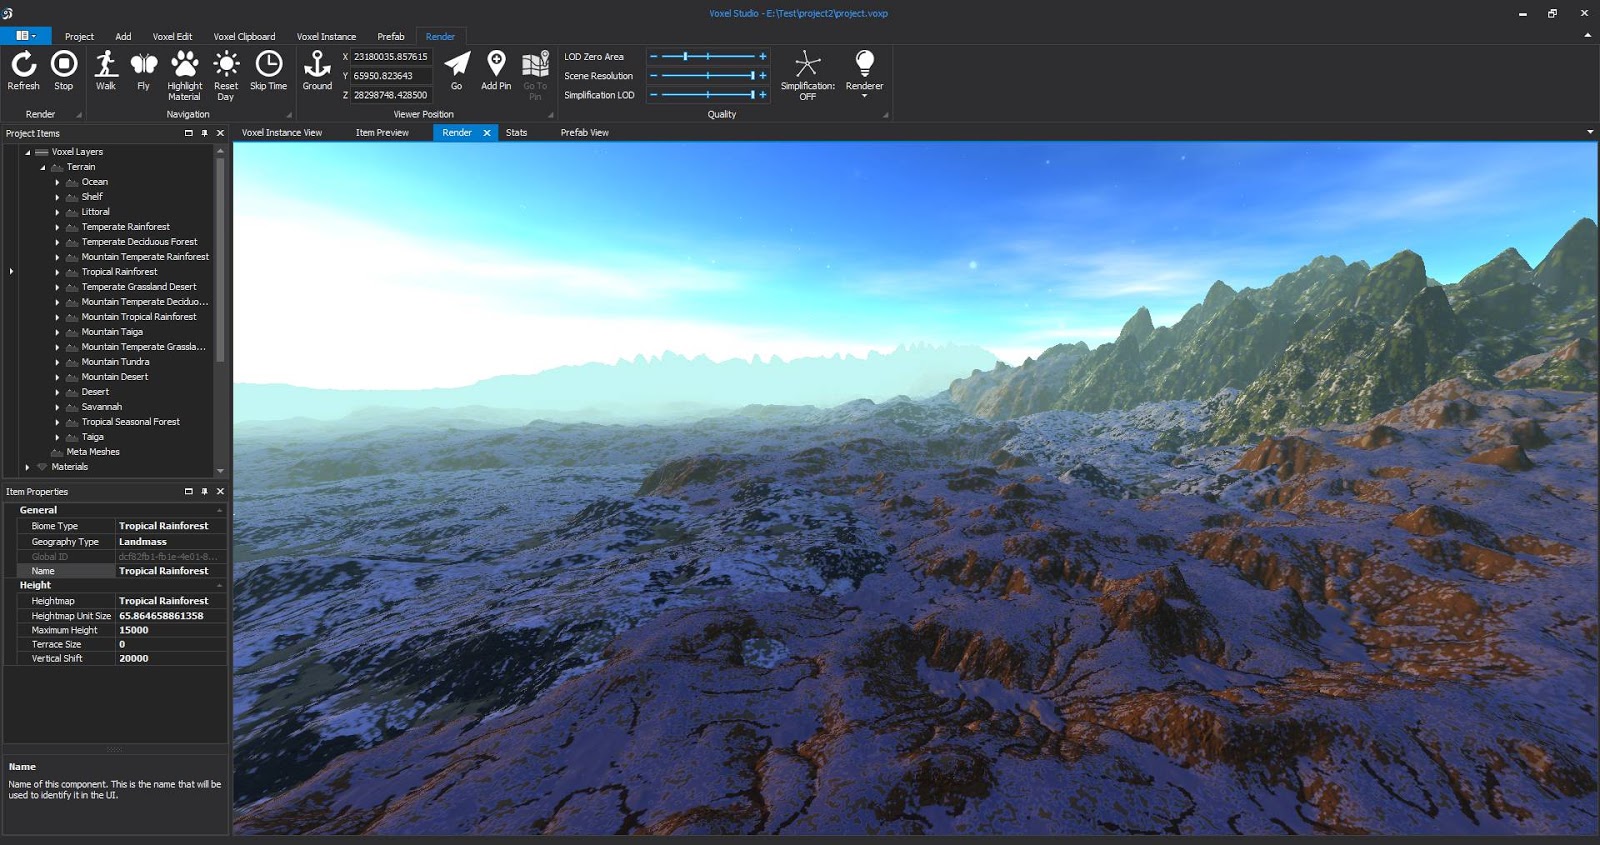Screen dimensions: 1600x845
Task: Open the application file menu button
Action: point(25,36)
